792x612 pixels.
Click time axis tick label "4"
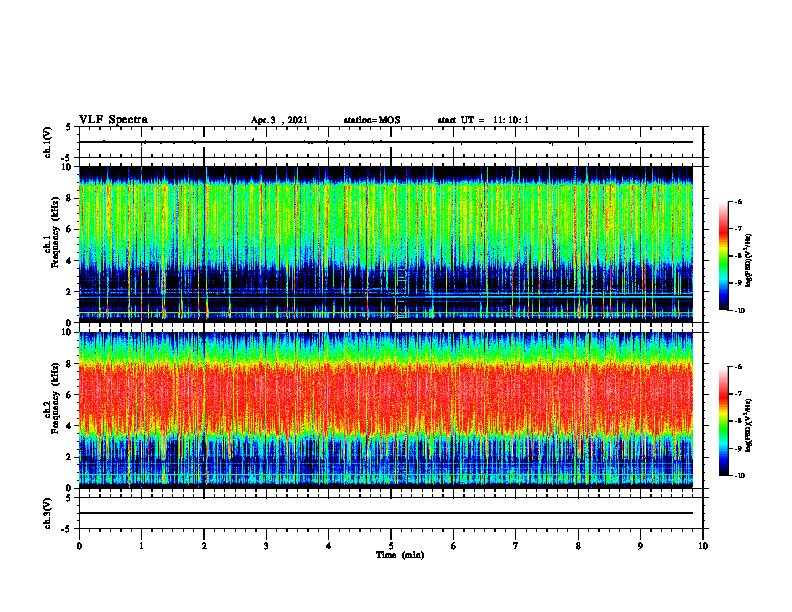[329, 546]
